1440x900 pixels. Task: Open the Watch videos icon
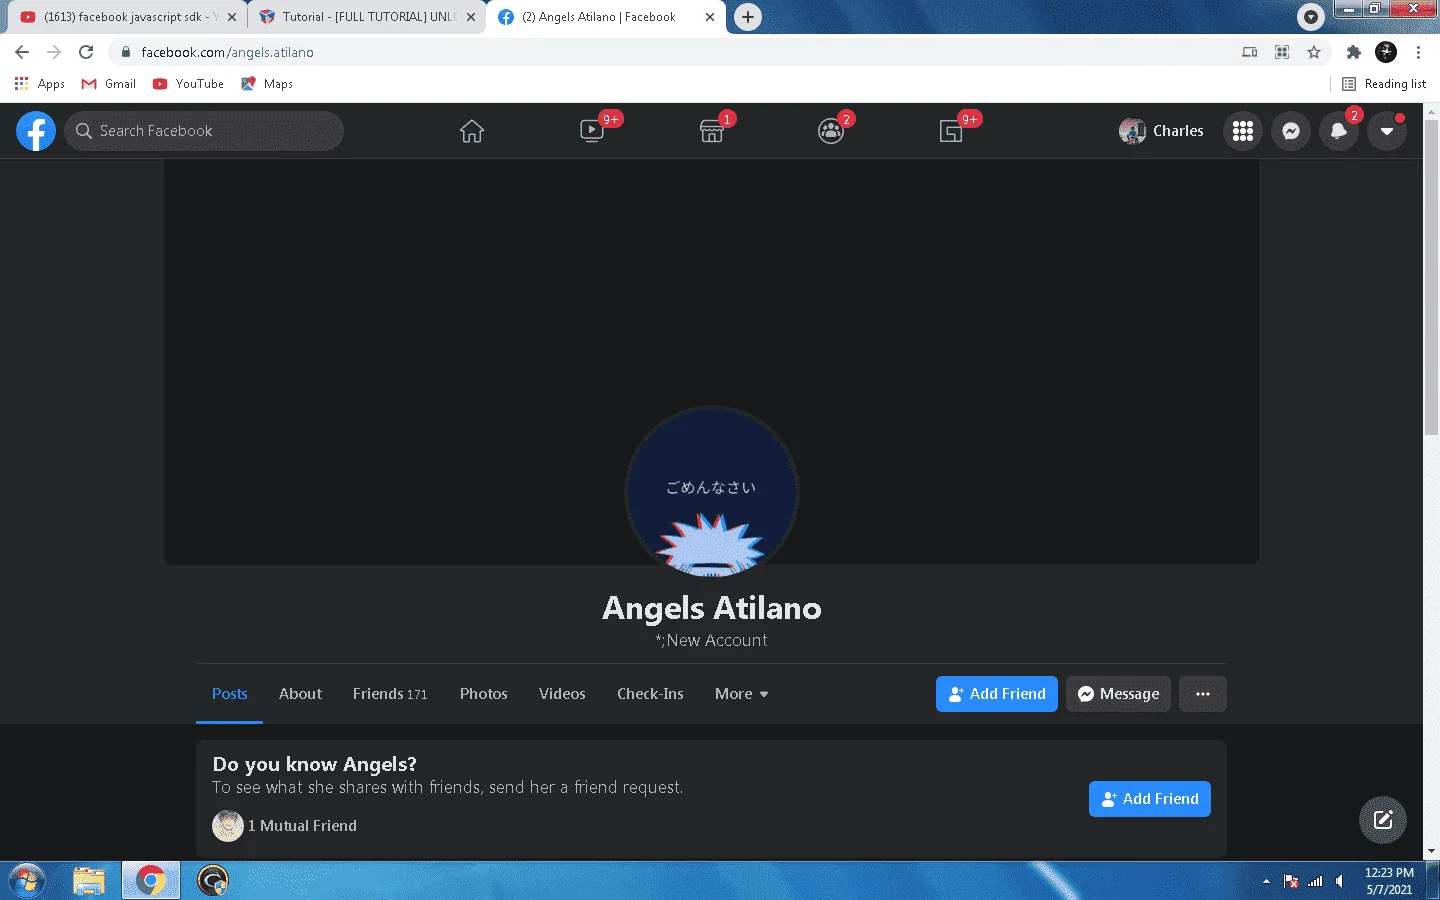click(592, 131)
